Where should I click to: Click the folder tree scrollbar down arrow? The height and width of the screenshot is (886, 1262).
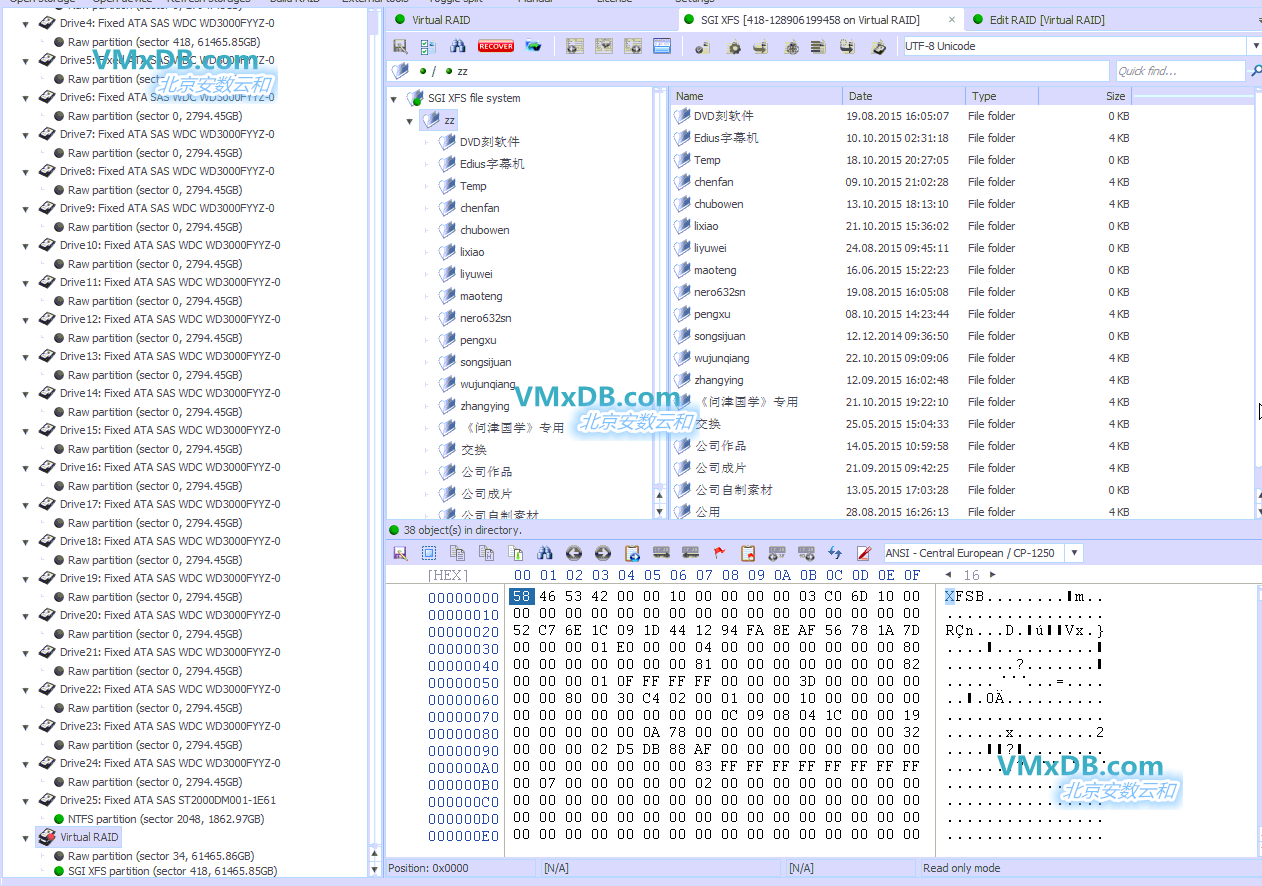pos(659,512)
